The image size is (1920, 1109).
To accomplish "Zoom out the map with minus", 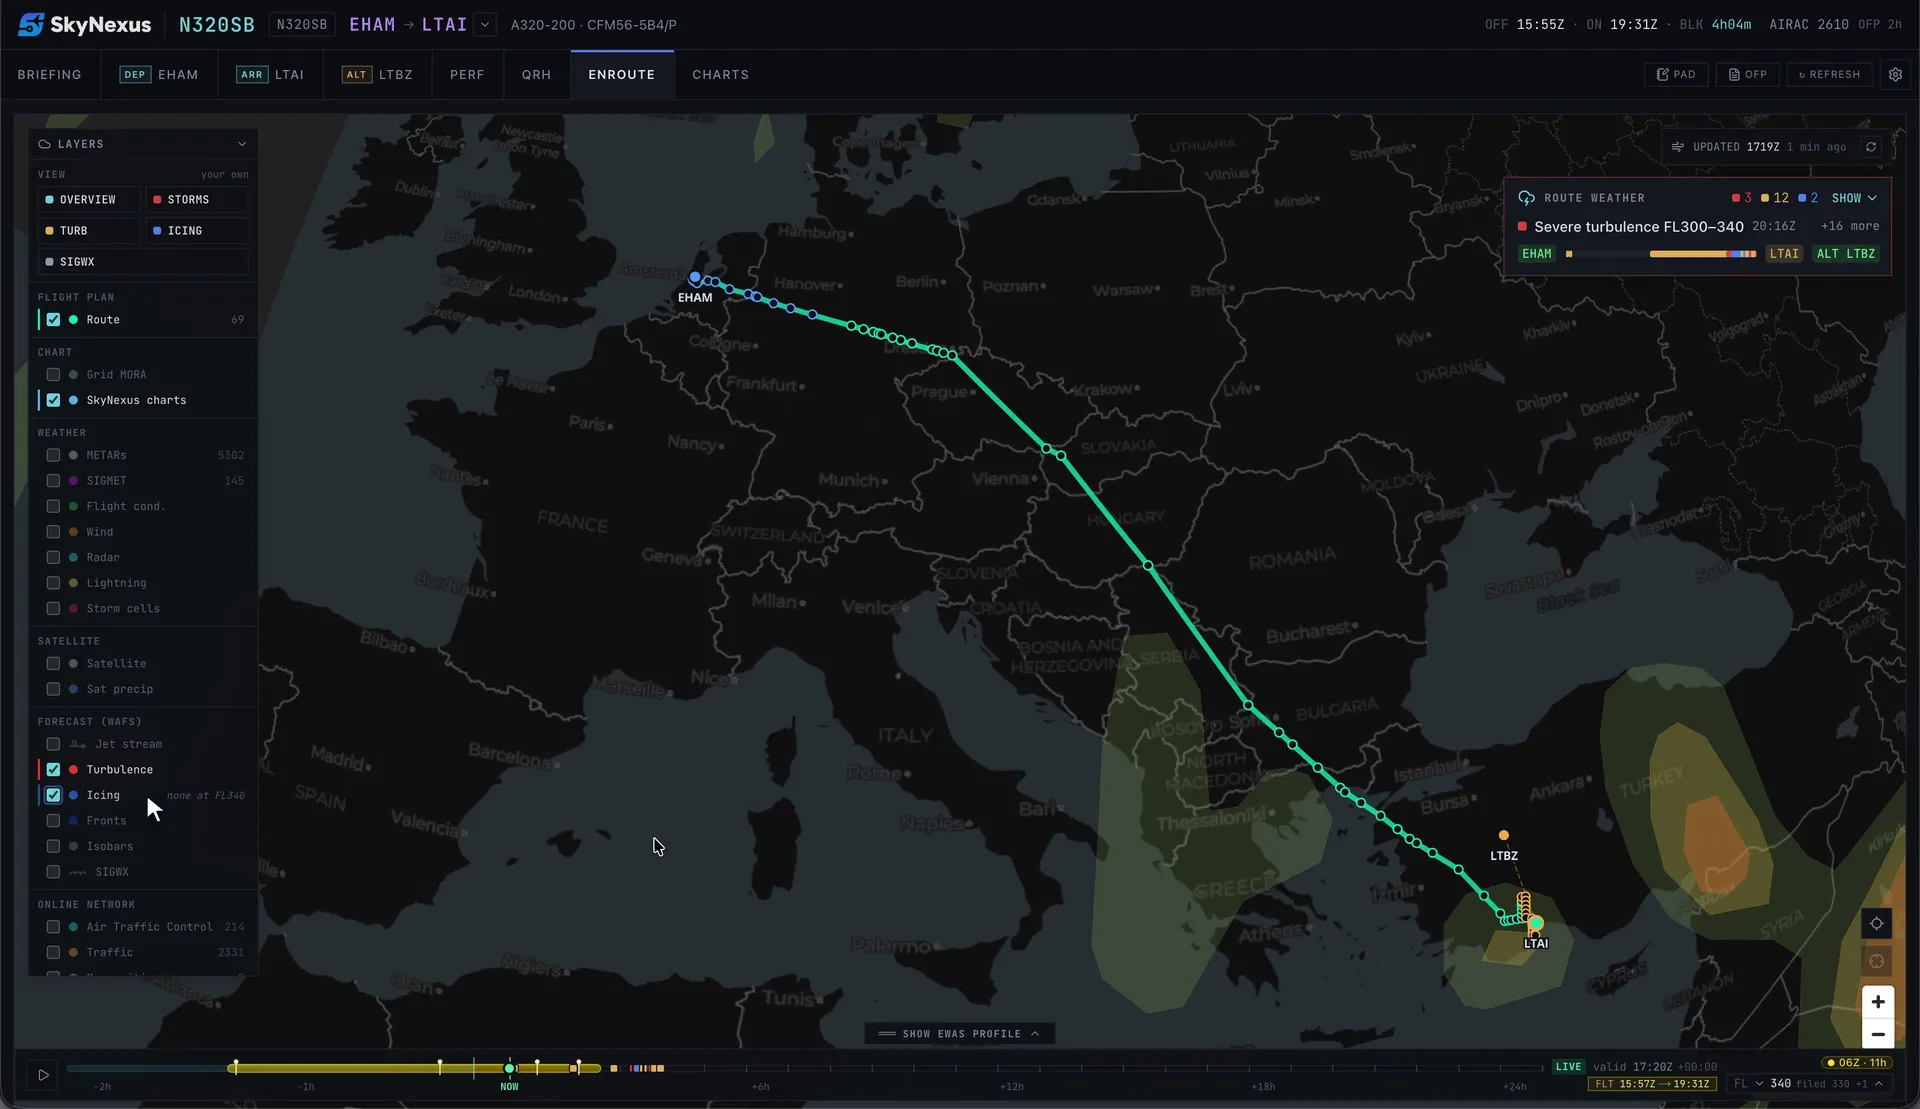I will pos(1877,1034).
